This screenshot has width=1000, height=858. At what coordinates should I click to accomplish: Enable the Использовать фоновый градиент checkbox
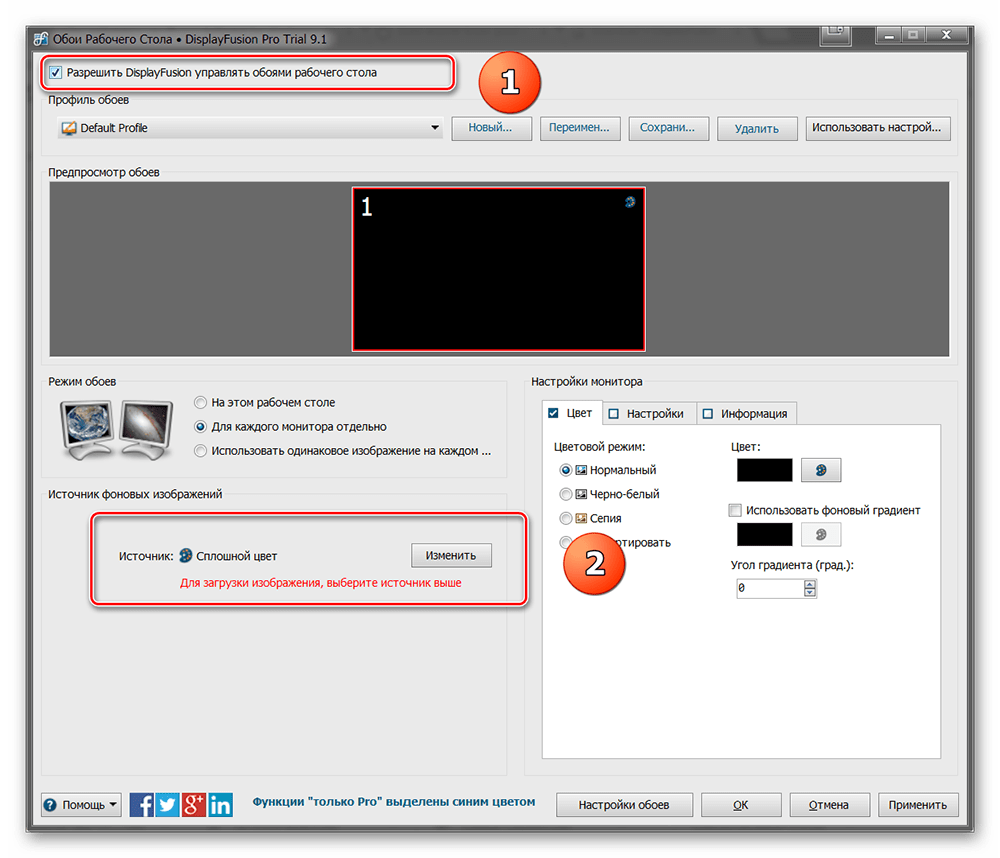coord(736,510)
